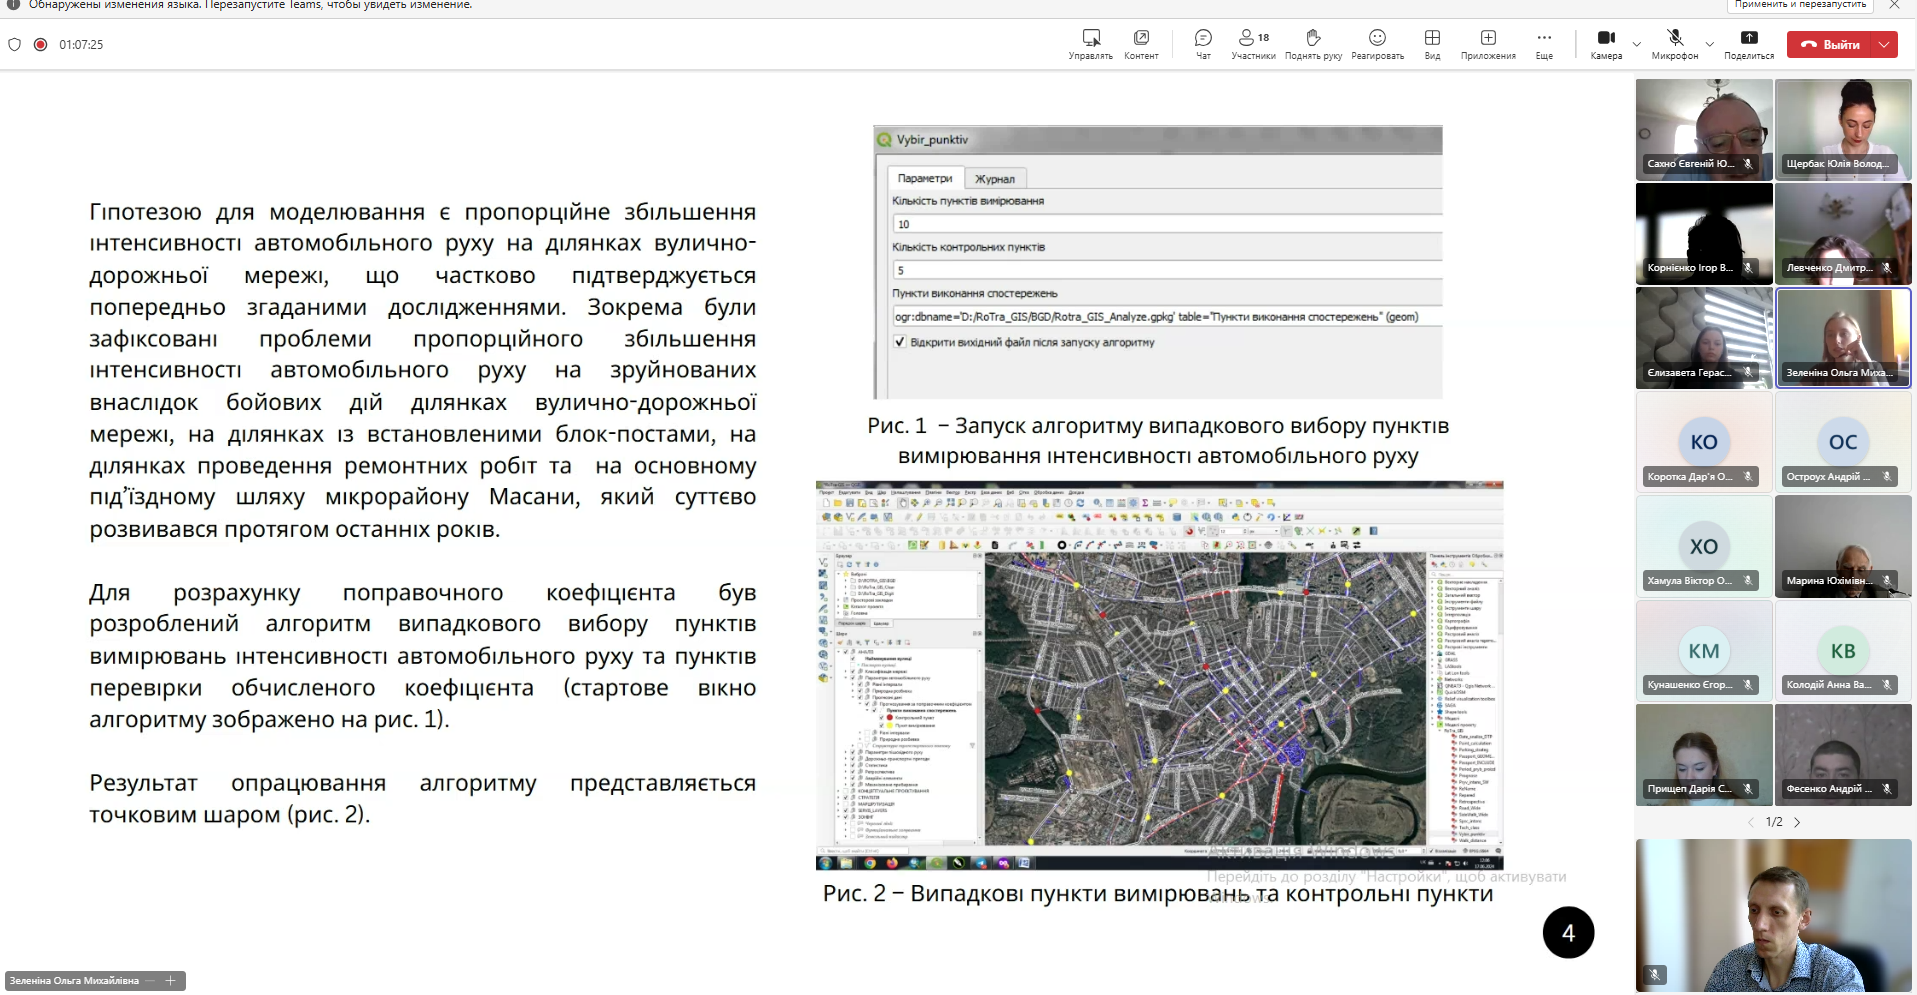1917x995 pixels.
Task: Click the presenter label Зеленіна Ольга Михайлівна
Action: 74,981
